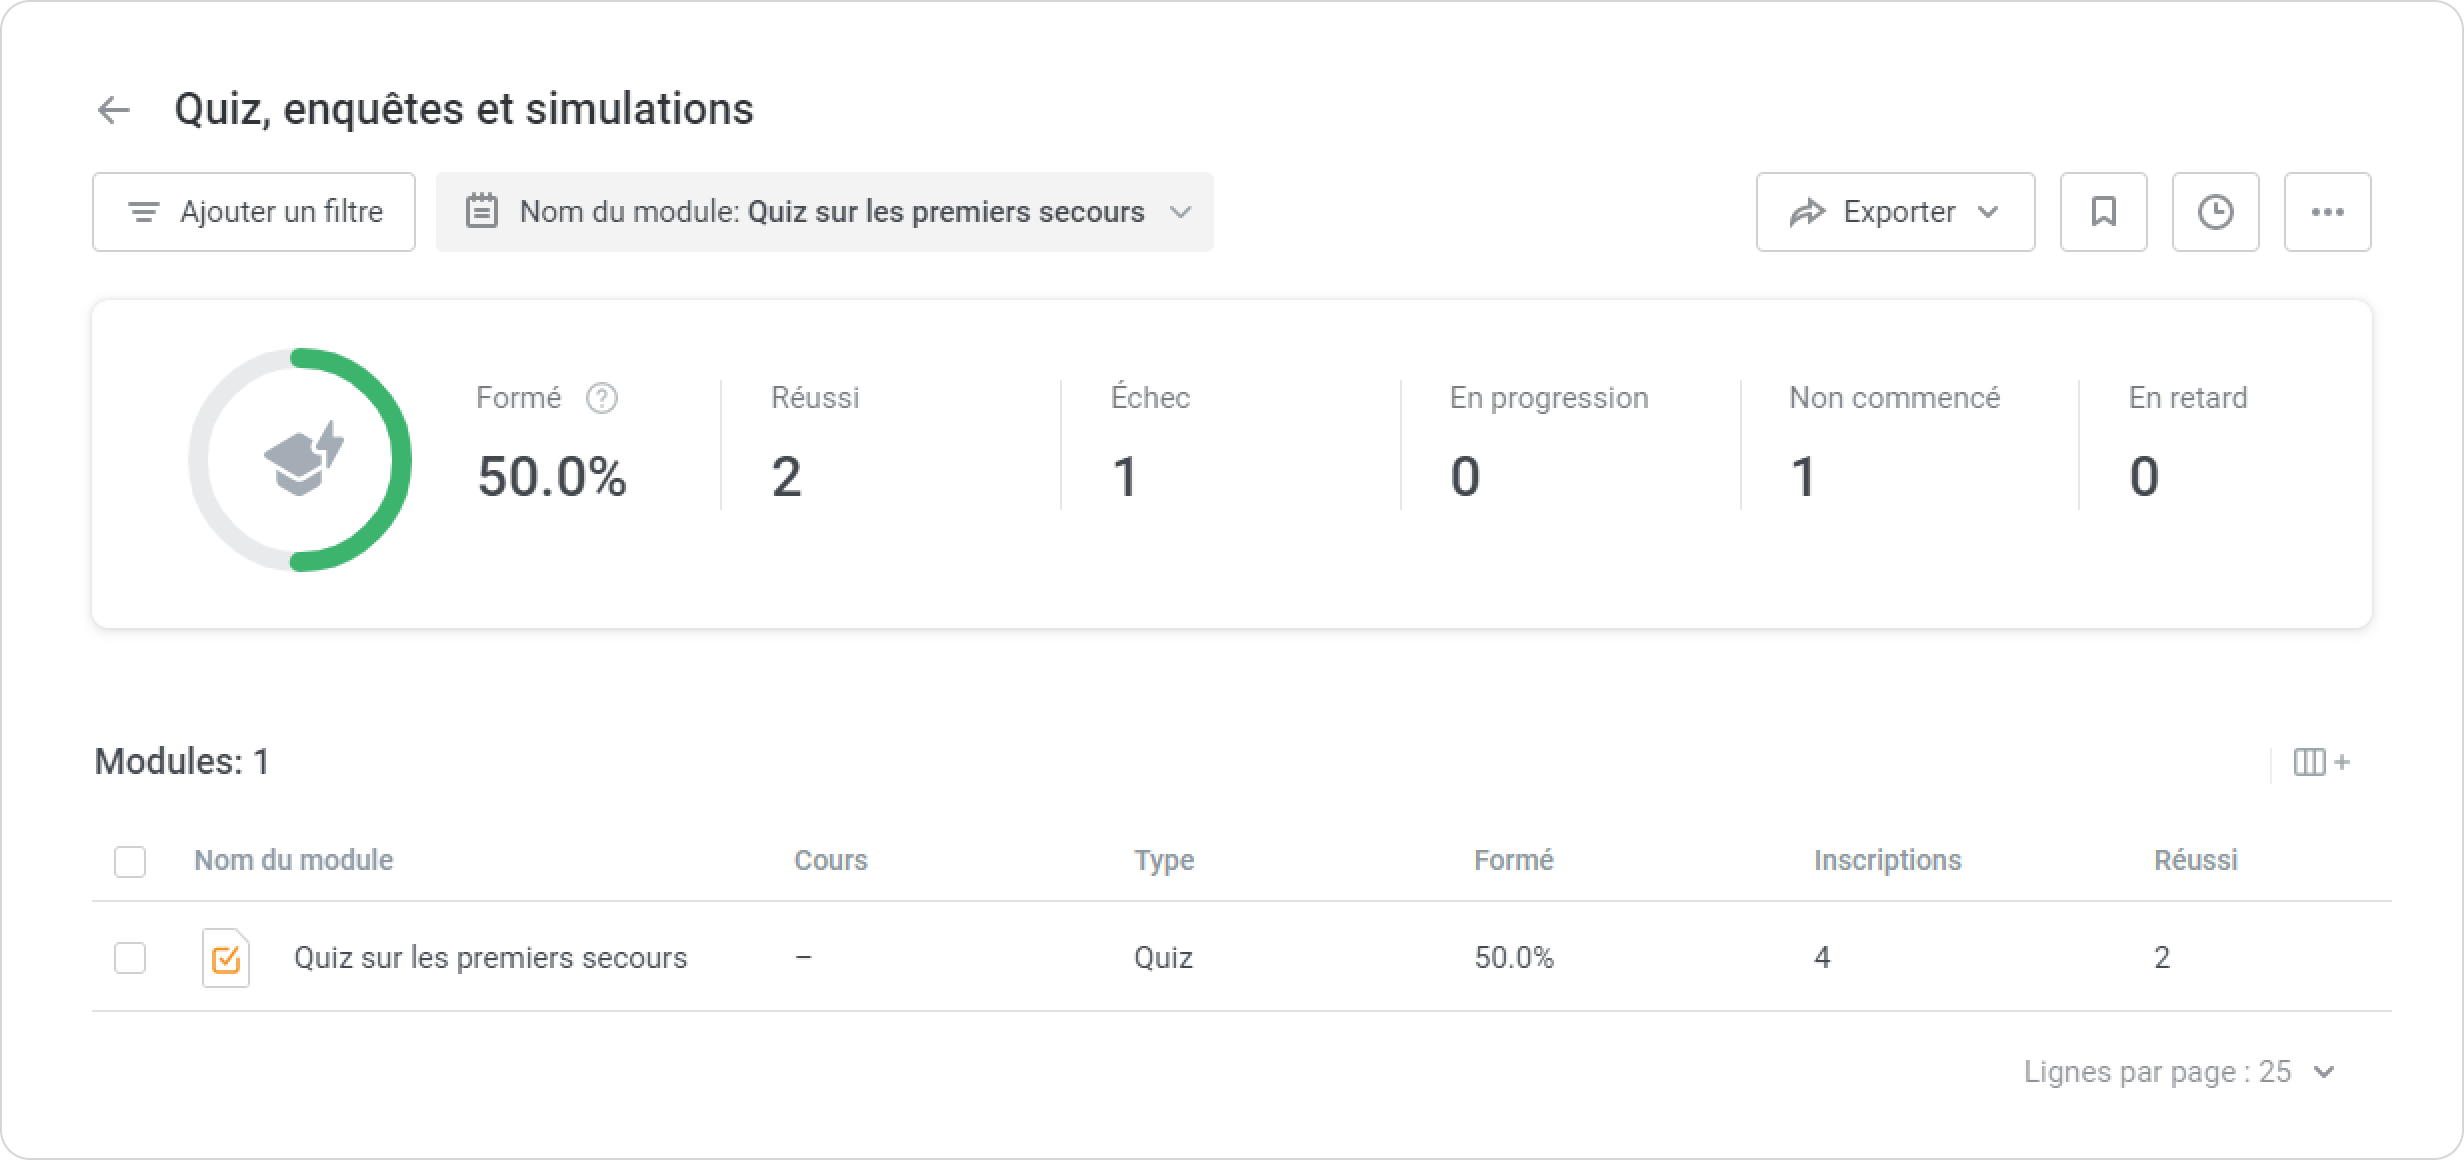Click the quiz module file icon

tap(226, 958)
